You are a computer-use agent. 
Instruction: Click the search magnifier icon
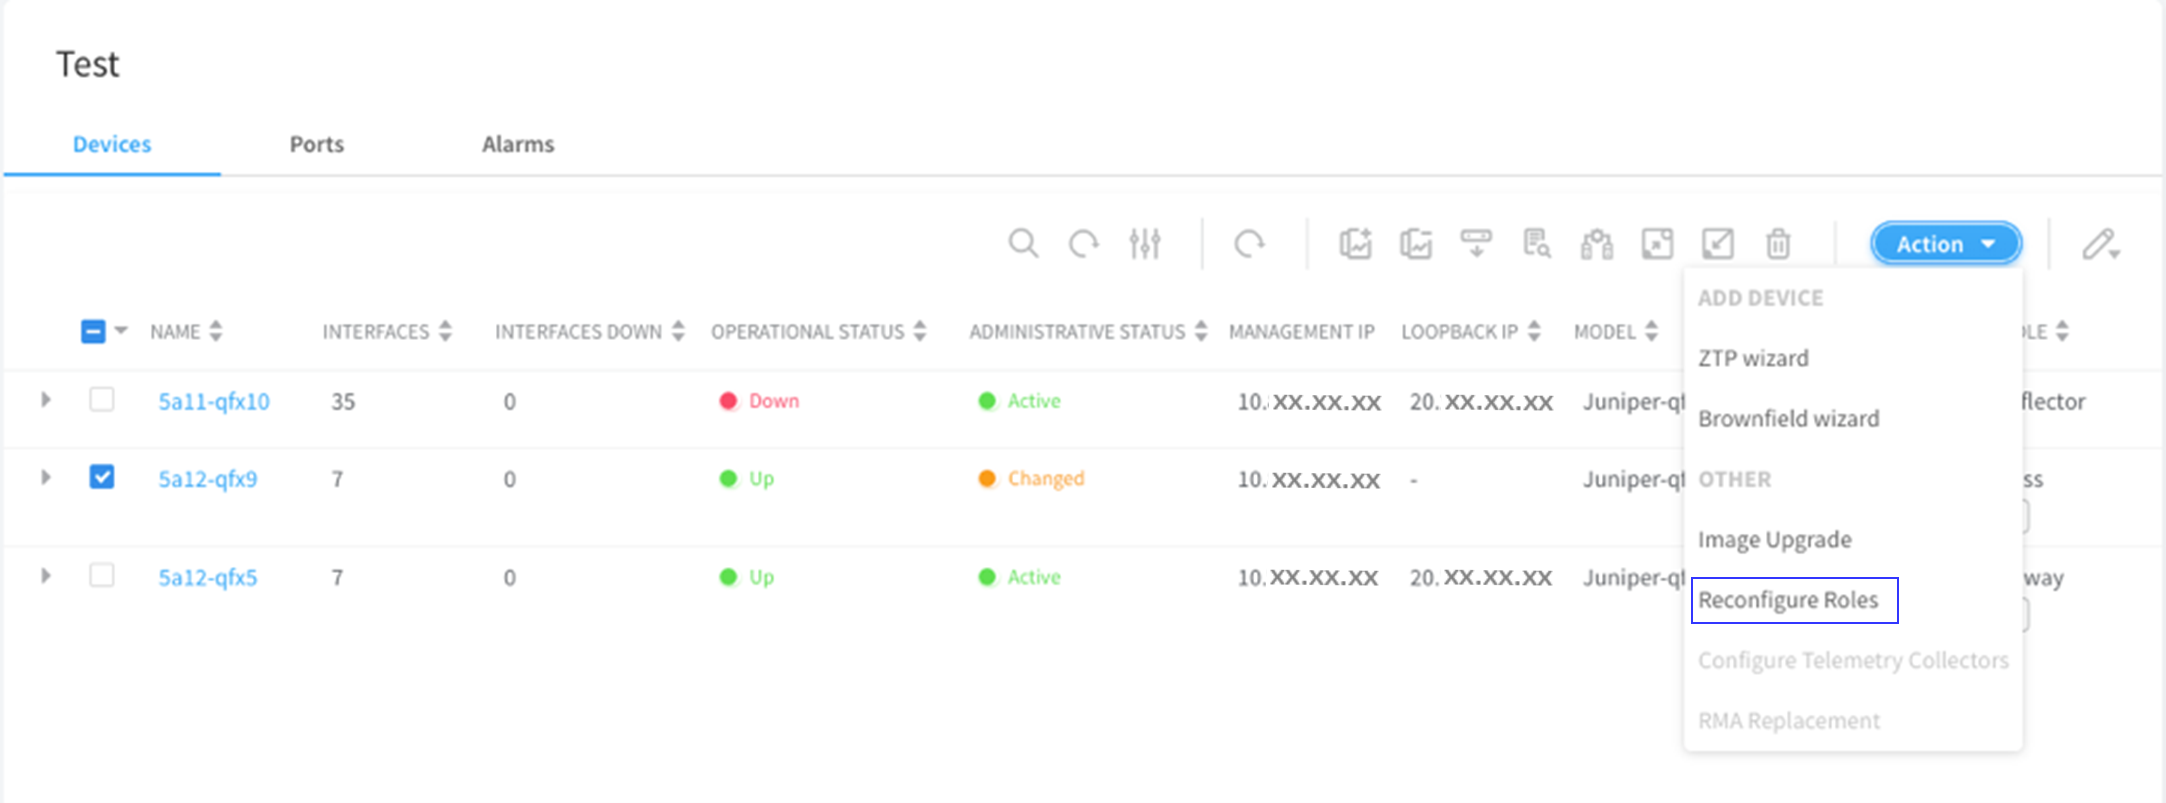(1023, 243)
